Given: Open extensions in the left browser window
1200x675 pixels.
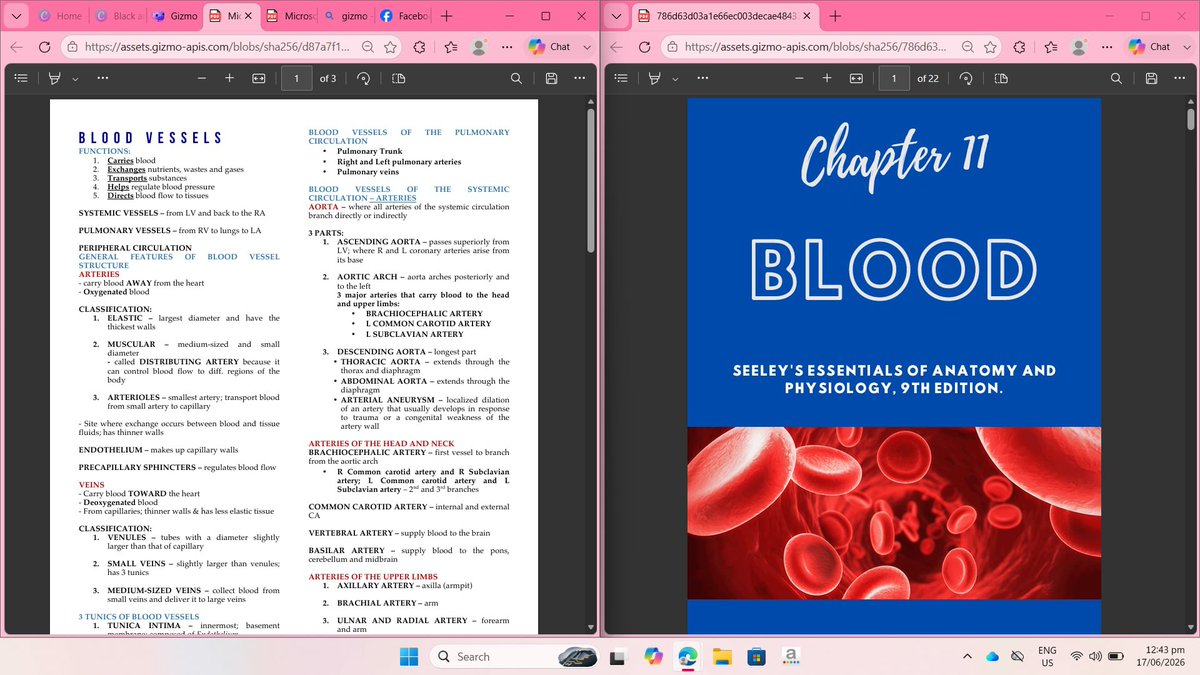Looking at the screenshot, I should pyautogui.click(x=420, y=47).
